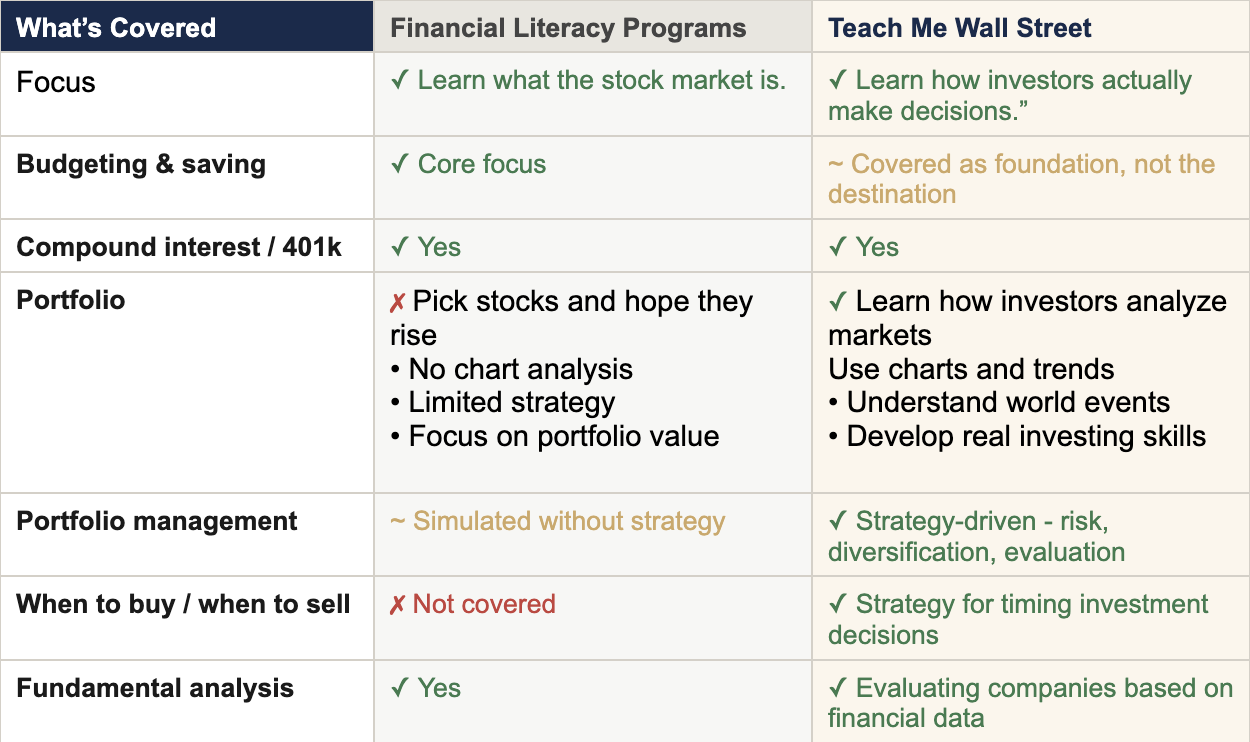The image size is (1250, 742).
Task: Click the checkmark before 'Evaluating companies based on'
Action: tap(837, 689)
